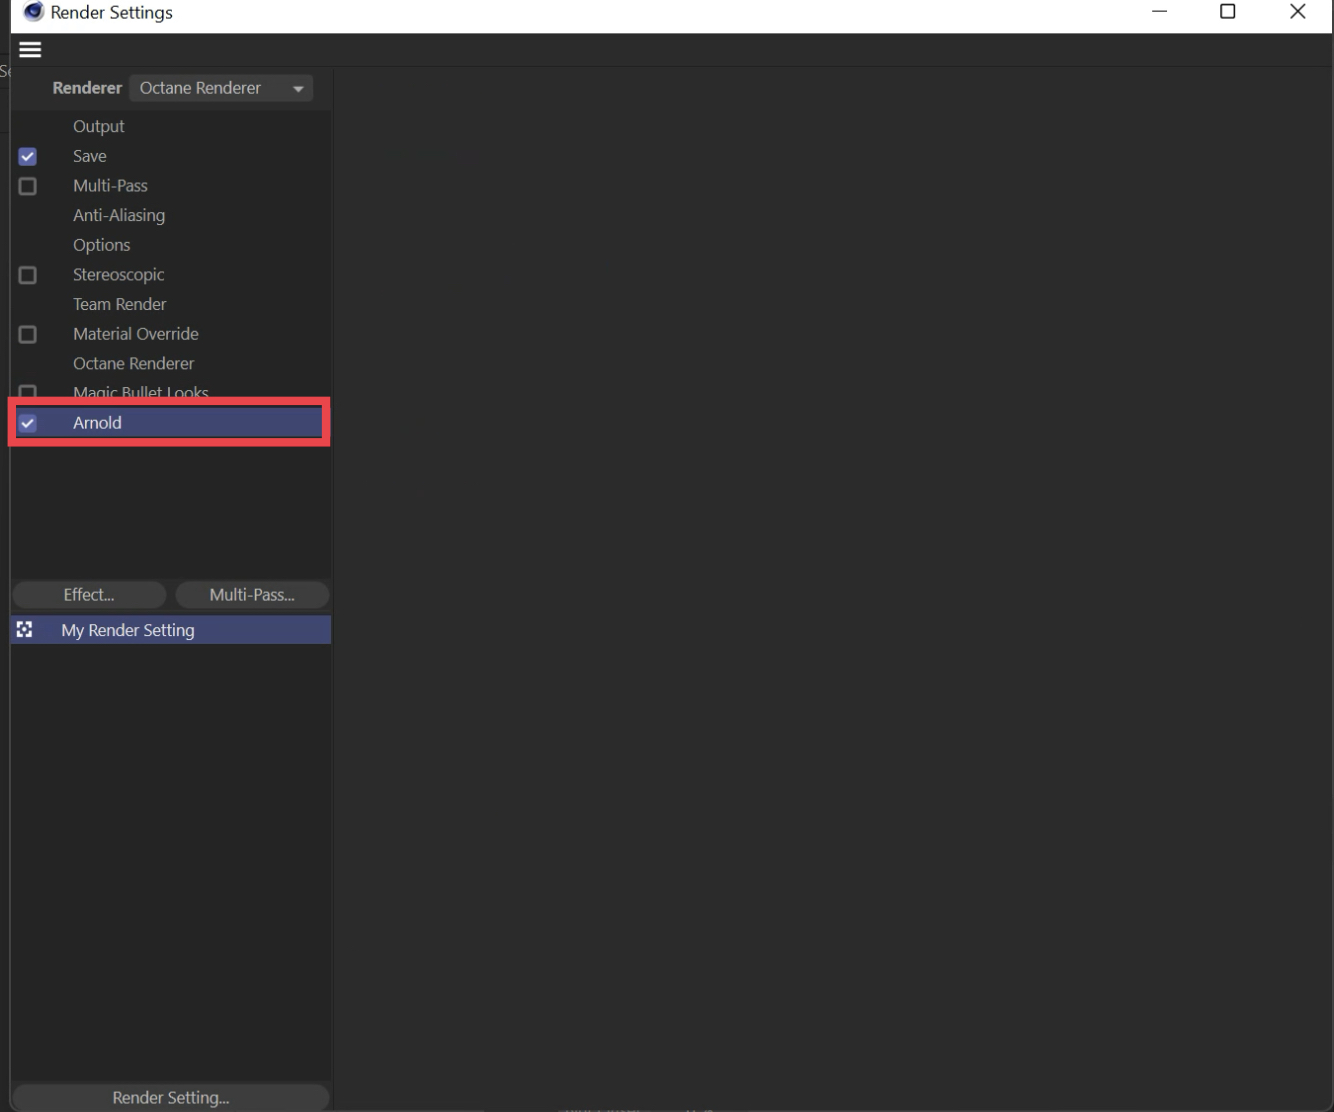The height and width of the screenshot is (1112, 1334).
Task: Select the Options entry
Action: [x=102, y=245]
